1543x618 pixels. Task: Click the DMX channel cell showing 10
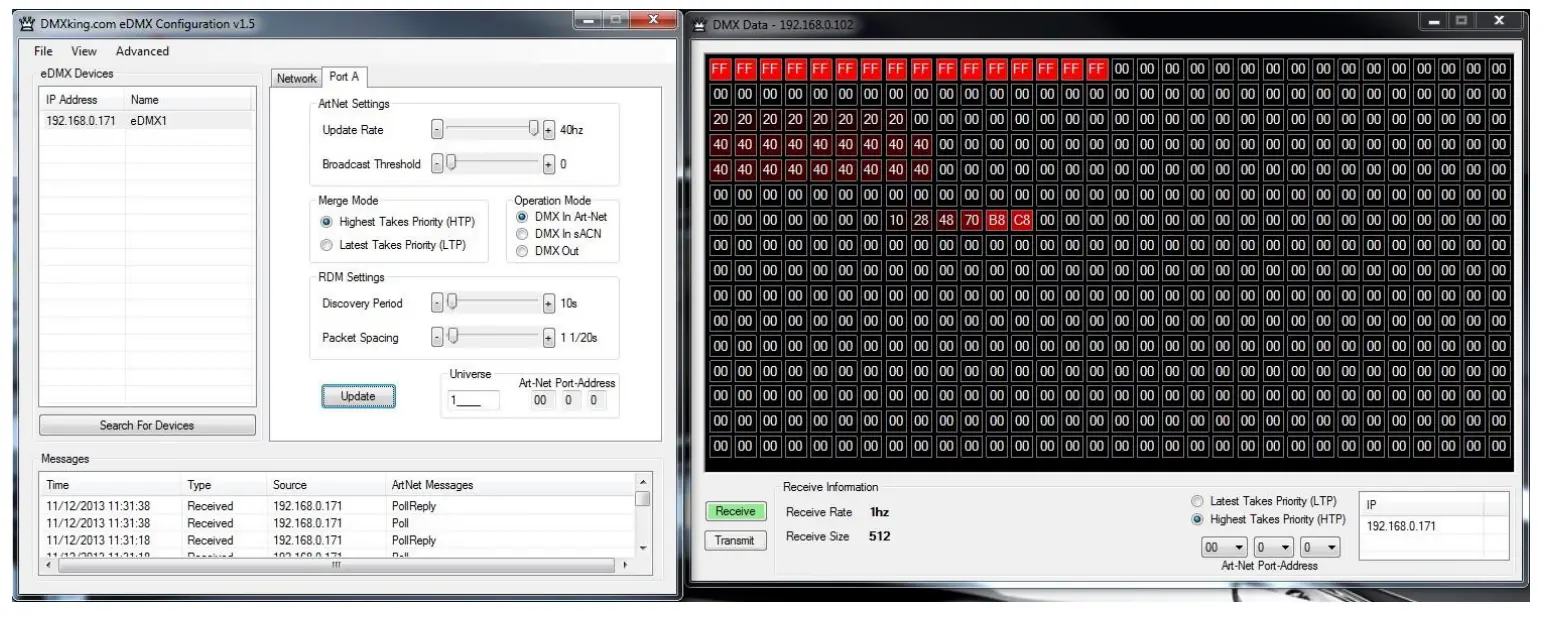tap(896, 219)
